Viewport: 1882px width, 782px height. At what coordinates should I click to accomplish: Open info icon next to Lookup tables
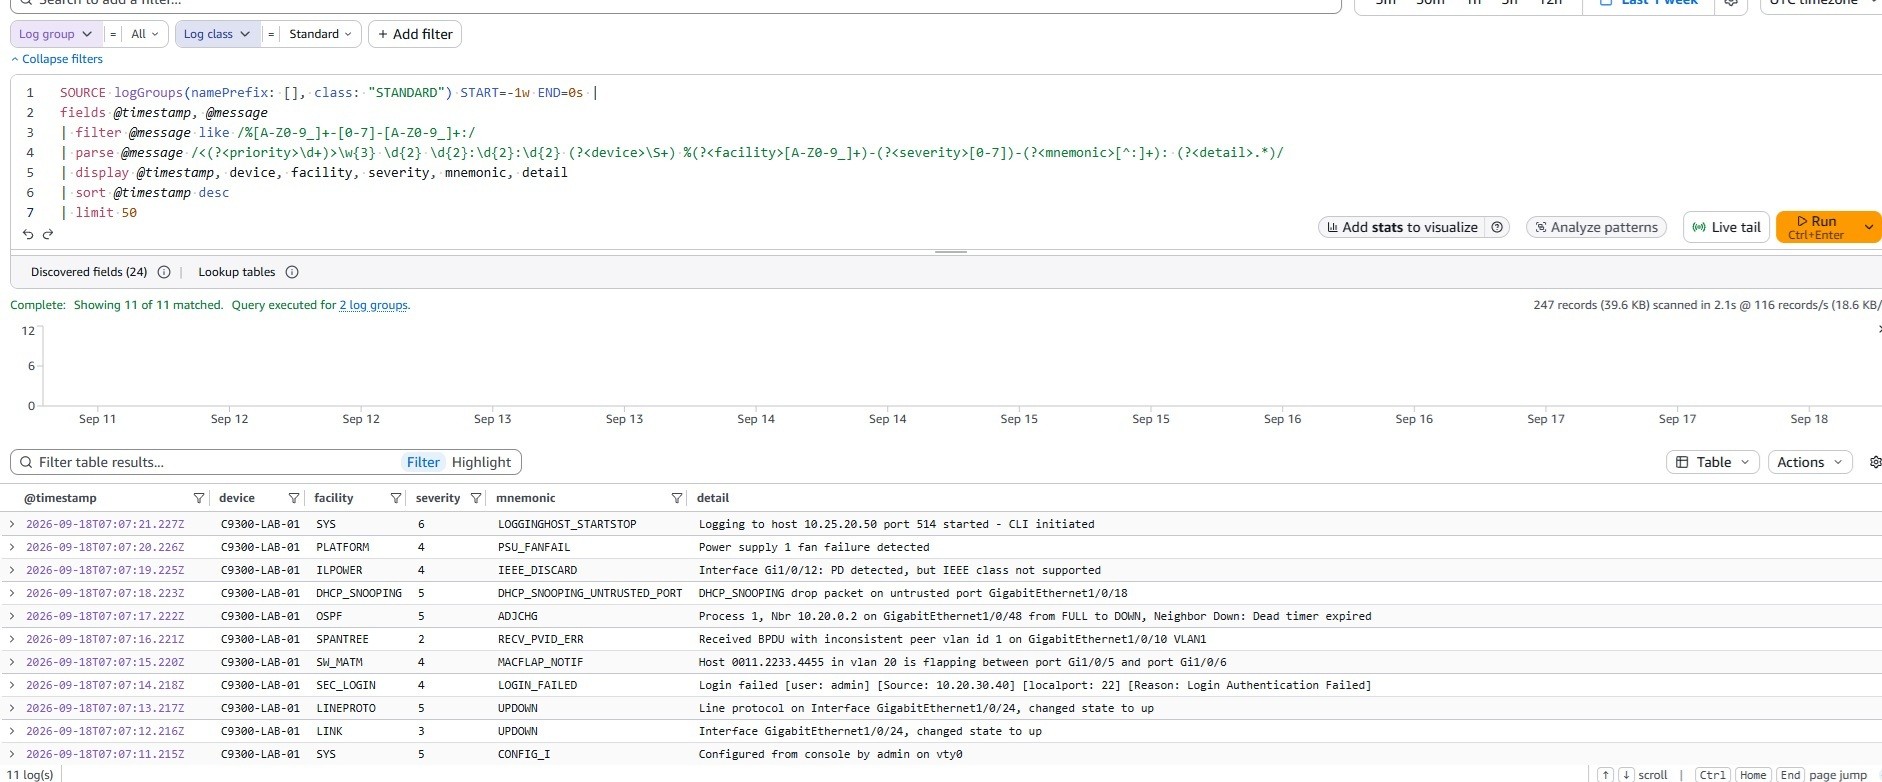tap(292, 272)
